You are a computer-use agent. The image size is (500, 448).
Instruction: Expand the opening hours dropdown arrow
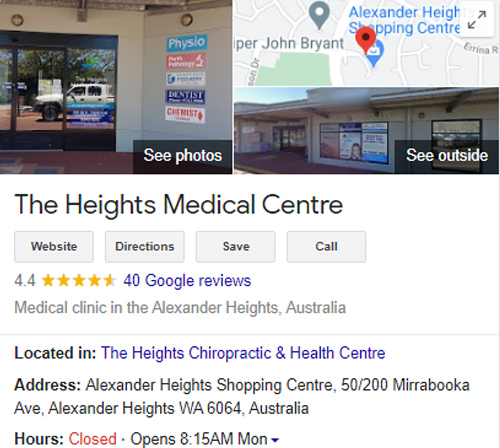tap(275, 440)
